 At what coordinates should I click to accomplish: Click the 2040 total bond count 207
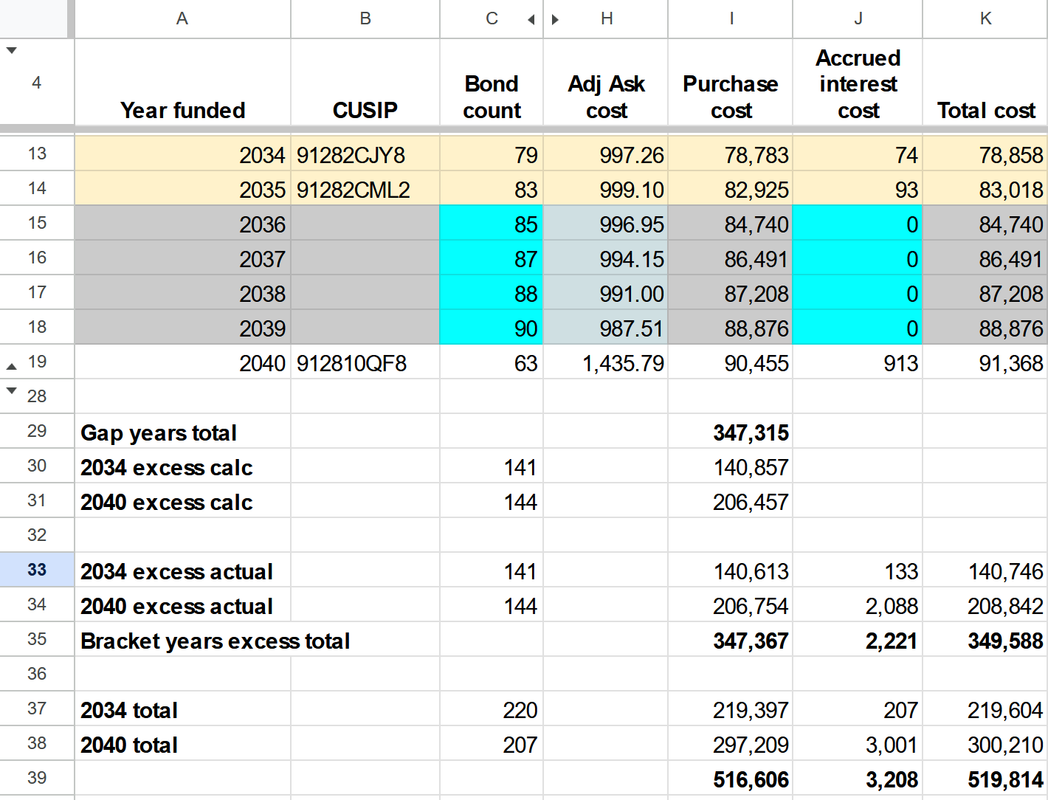[491, 745]
